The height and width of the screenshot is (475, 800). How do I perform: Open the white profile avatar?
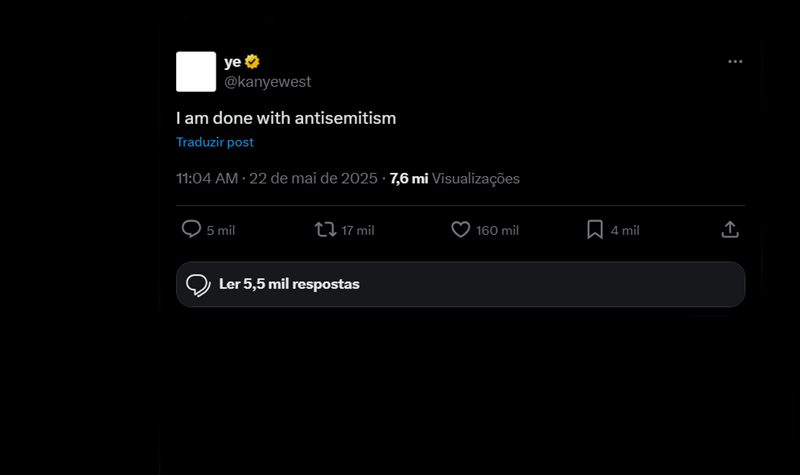tap(196, 71)
